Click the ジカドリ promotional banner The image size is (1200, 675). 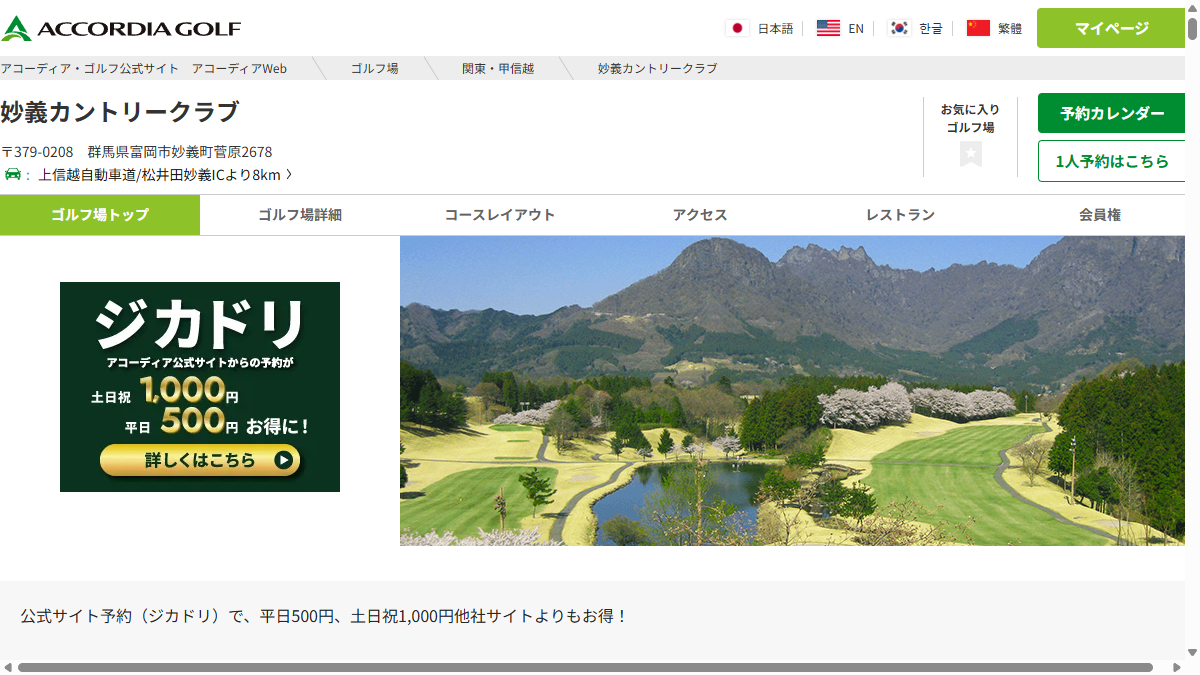tap(200, 387)
